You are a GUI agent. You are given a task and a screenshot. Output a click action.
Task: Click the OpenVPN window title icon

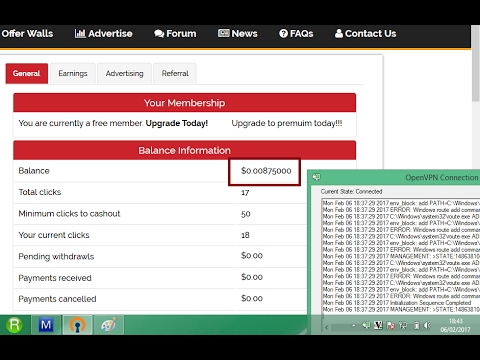tap(316, 177)
